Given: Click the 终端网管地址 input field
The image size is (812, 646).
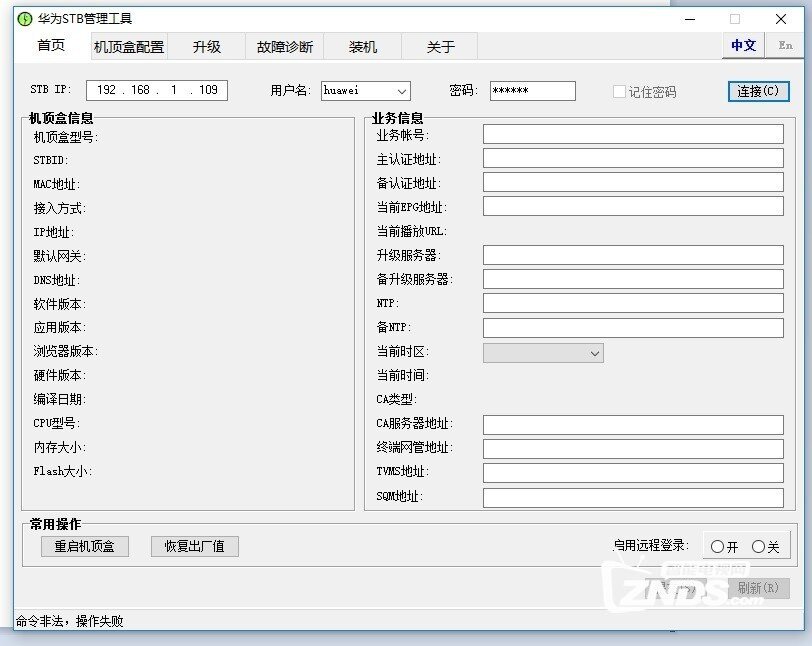Looking at the screenshot, I should click(x=633, y=449).
